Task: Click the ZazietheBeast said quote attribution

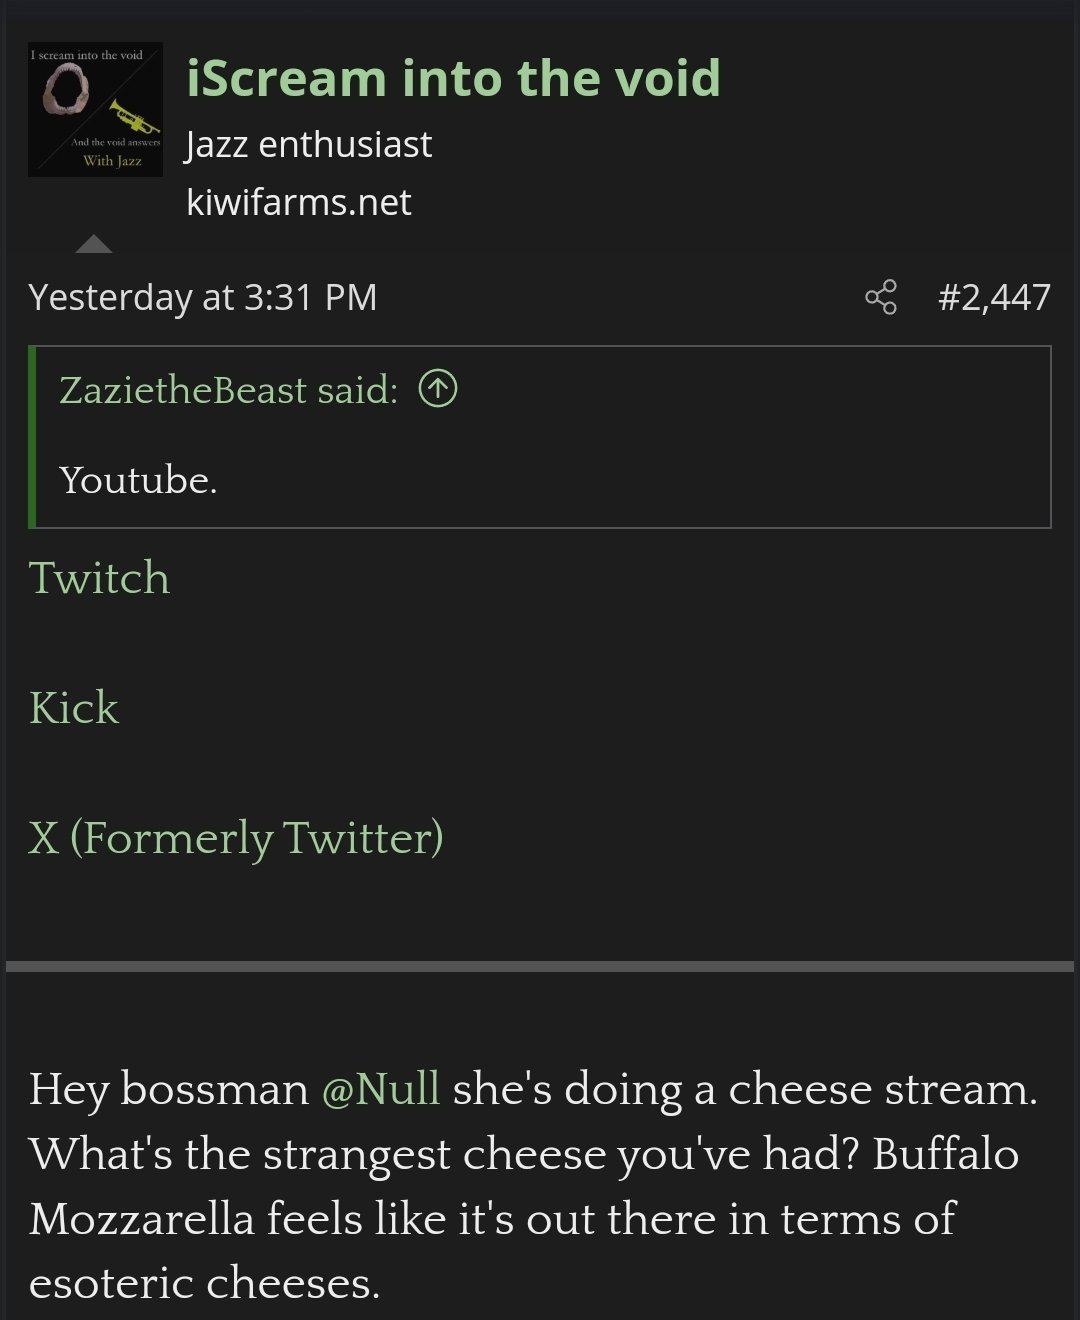Action: [x=228, y=390]
